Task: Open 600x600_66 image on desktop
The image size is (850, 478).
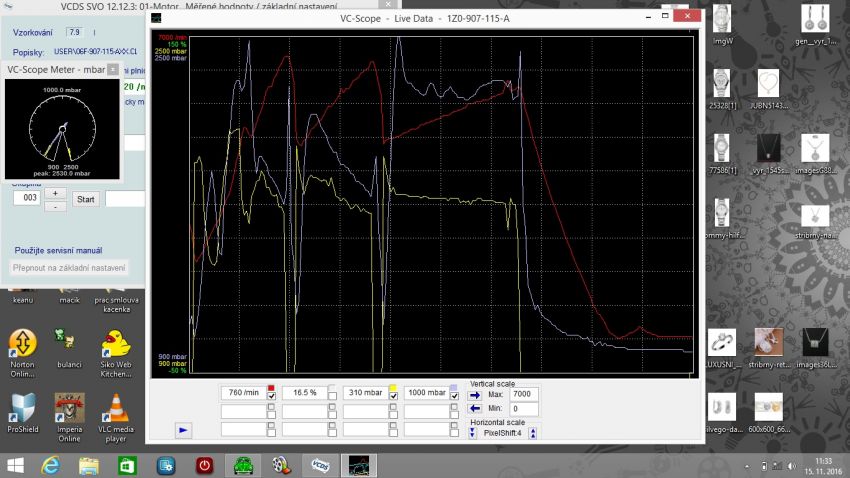Action: coord(769,413)
